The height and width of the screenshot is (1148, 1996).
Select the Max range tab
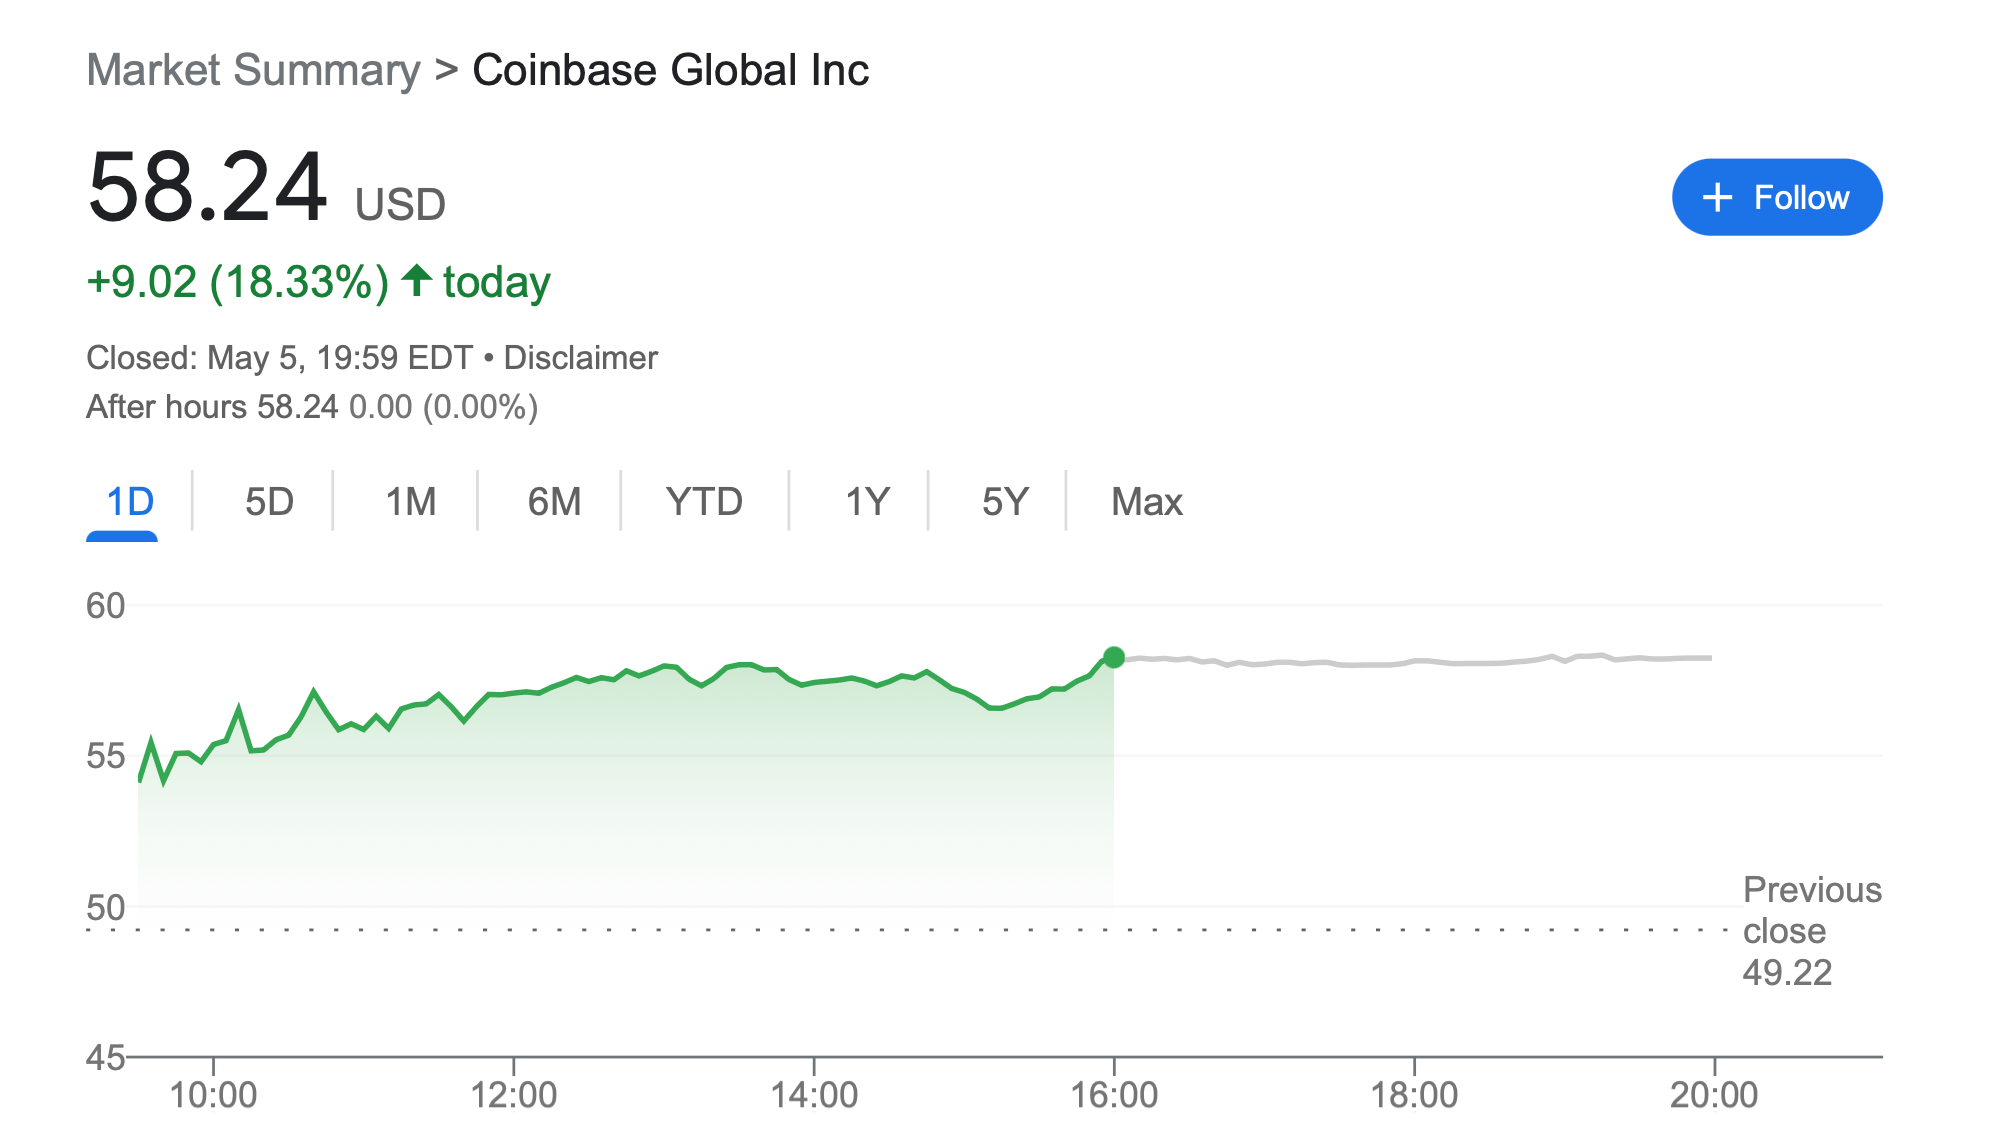click(1146, 502)
